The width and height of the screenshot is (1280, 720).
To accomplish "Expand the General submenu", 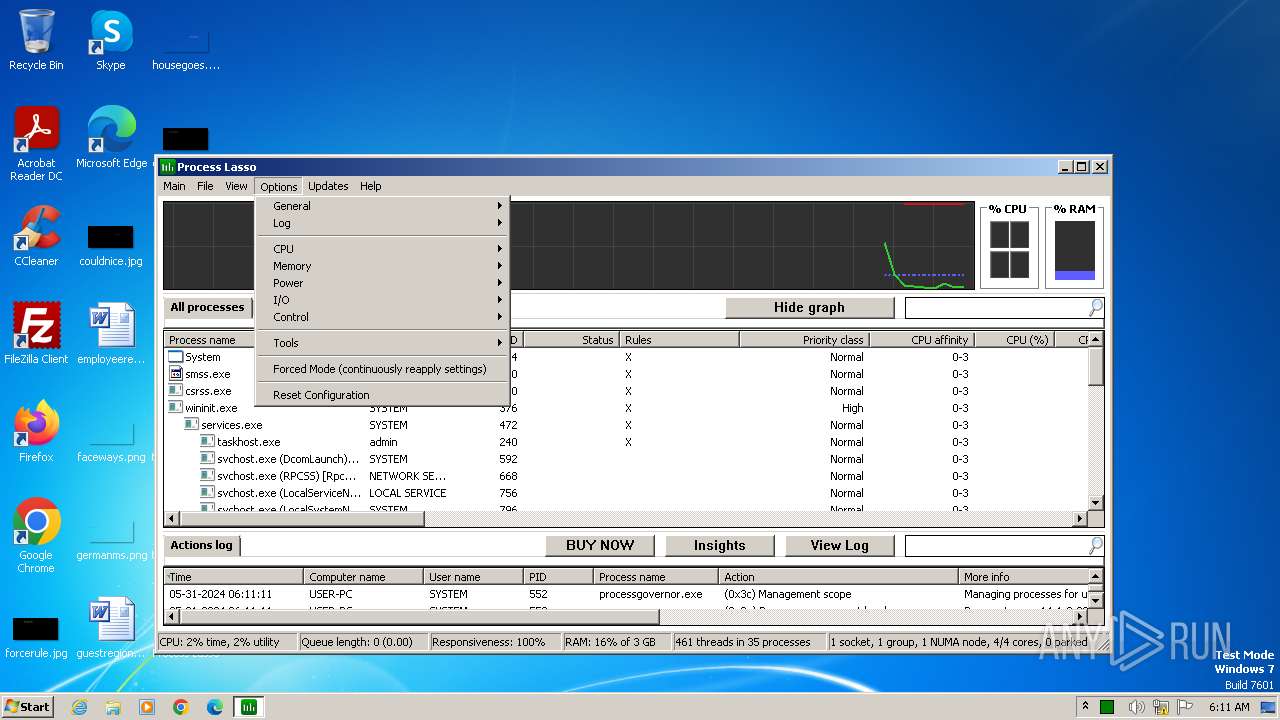I will pyautogui.click(x=383, y=206).
